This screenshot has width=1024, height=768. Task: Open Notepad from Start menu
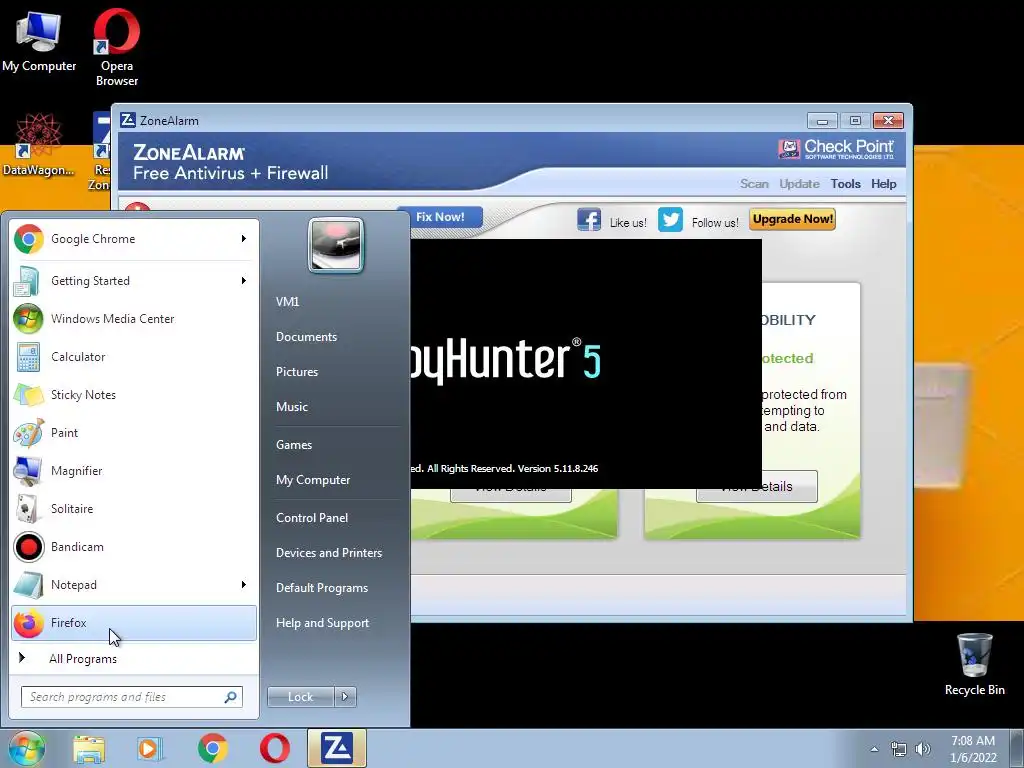pyautogui.click(x=133, y=584)
